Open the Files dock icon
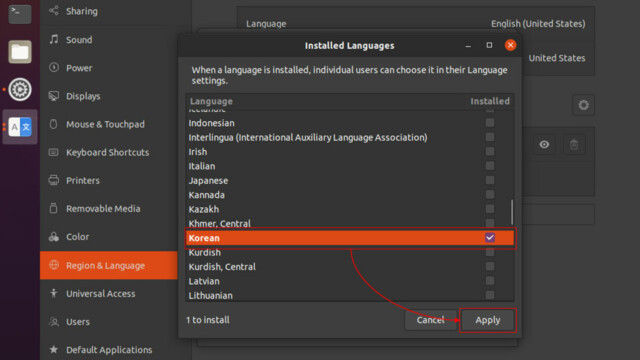The width and height of the screenshot is (640, 360). click(x=20, y=52)
